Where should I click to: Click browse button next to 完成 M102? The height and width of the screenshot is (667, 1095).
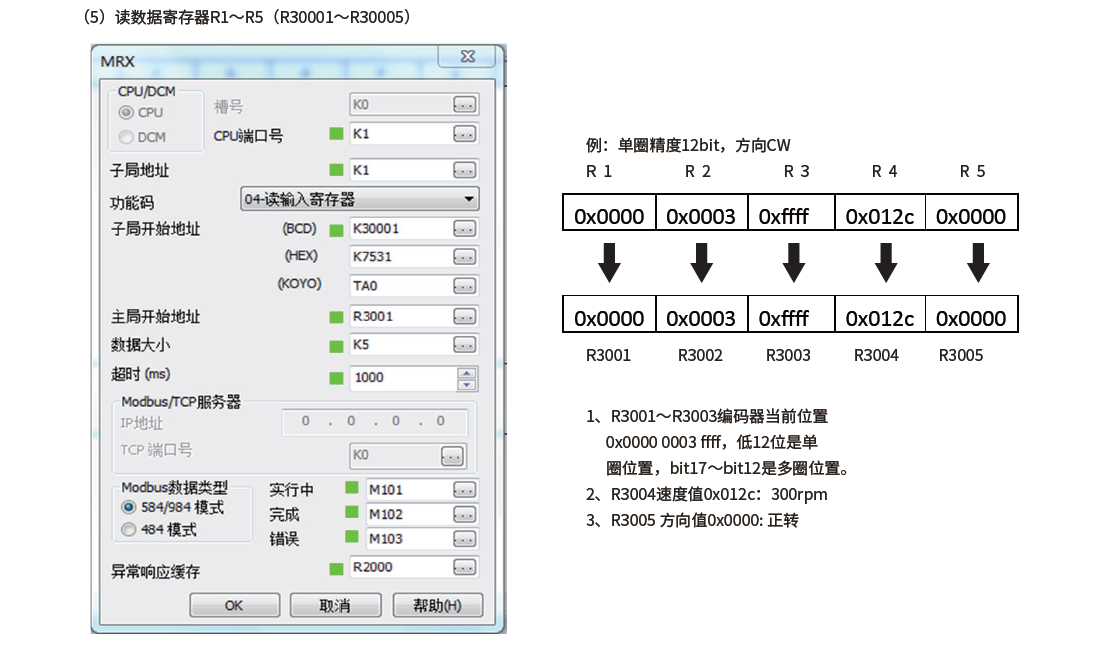point(465,515)
